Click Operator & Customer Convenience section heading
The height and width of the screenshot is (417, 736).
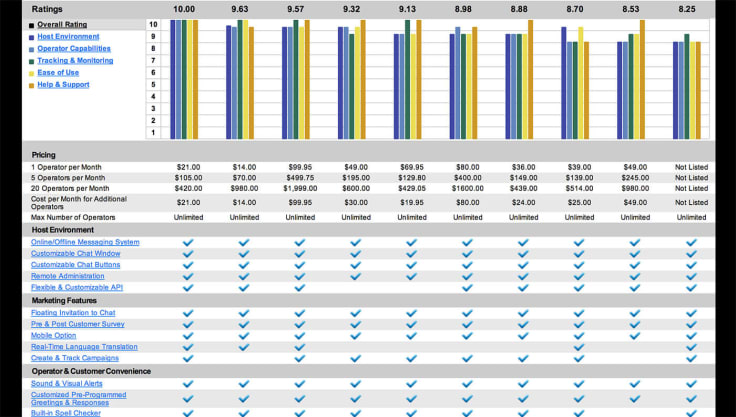[91, 371]
